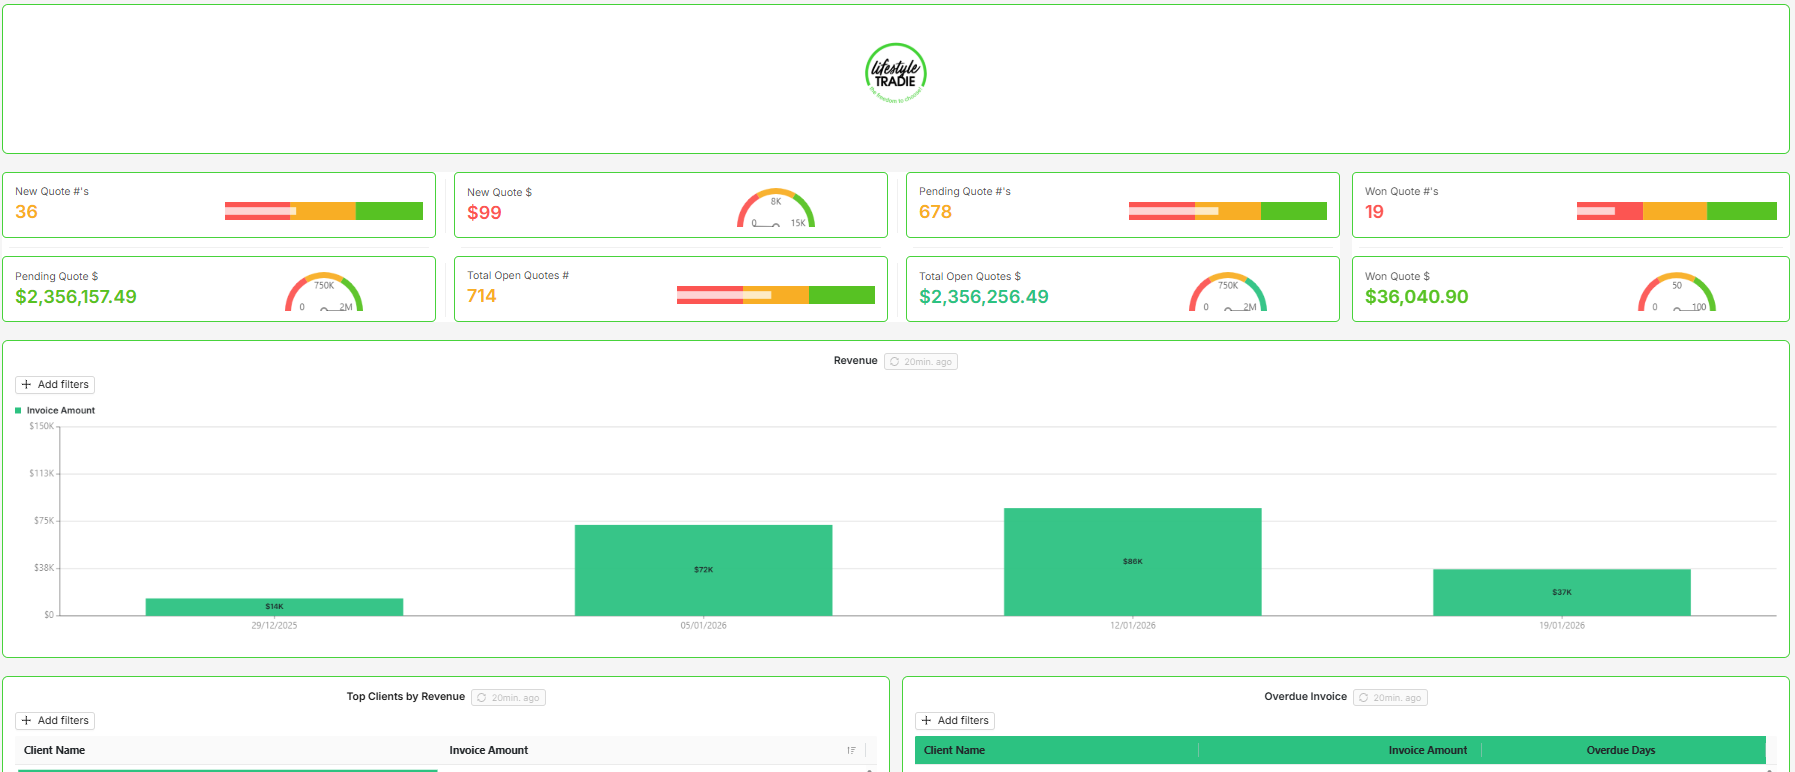Add filters to Overdue Invoice table
Screen dimensions: 1795x772
[x=955, y=721]
